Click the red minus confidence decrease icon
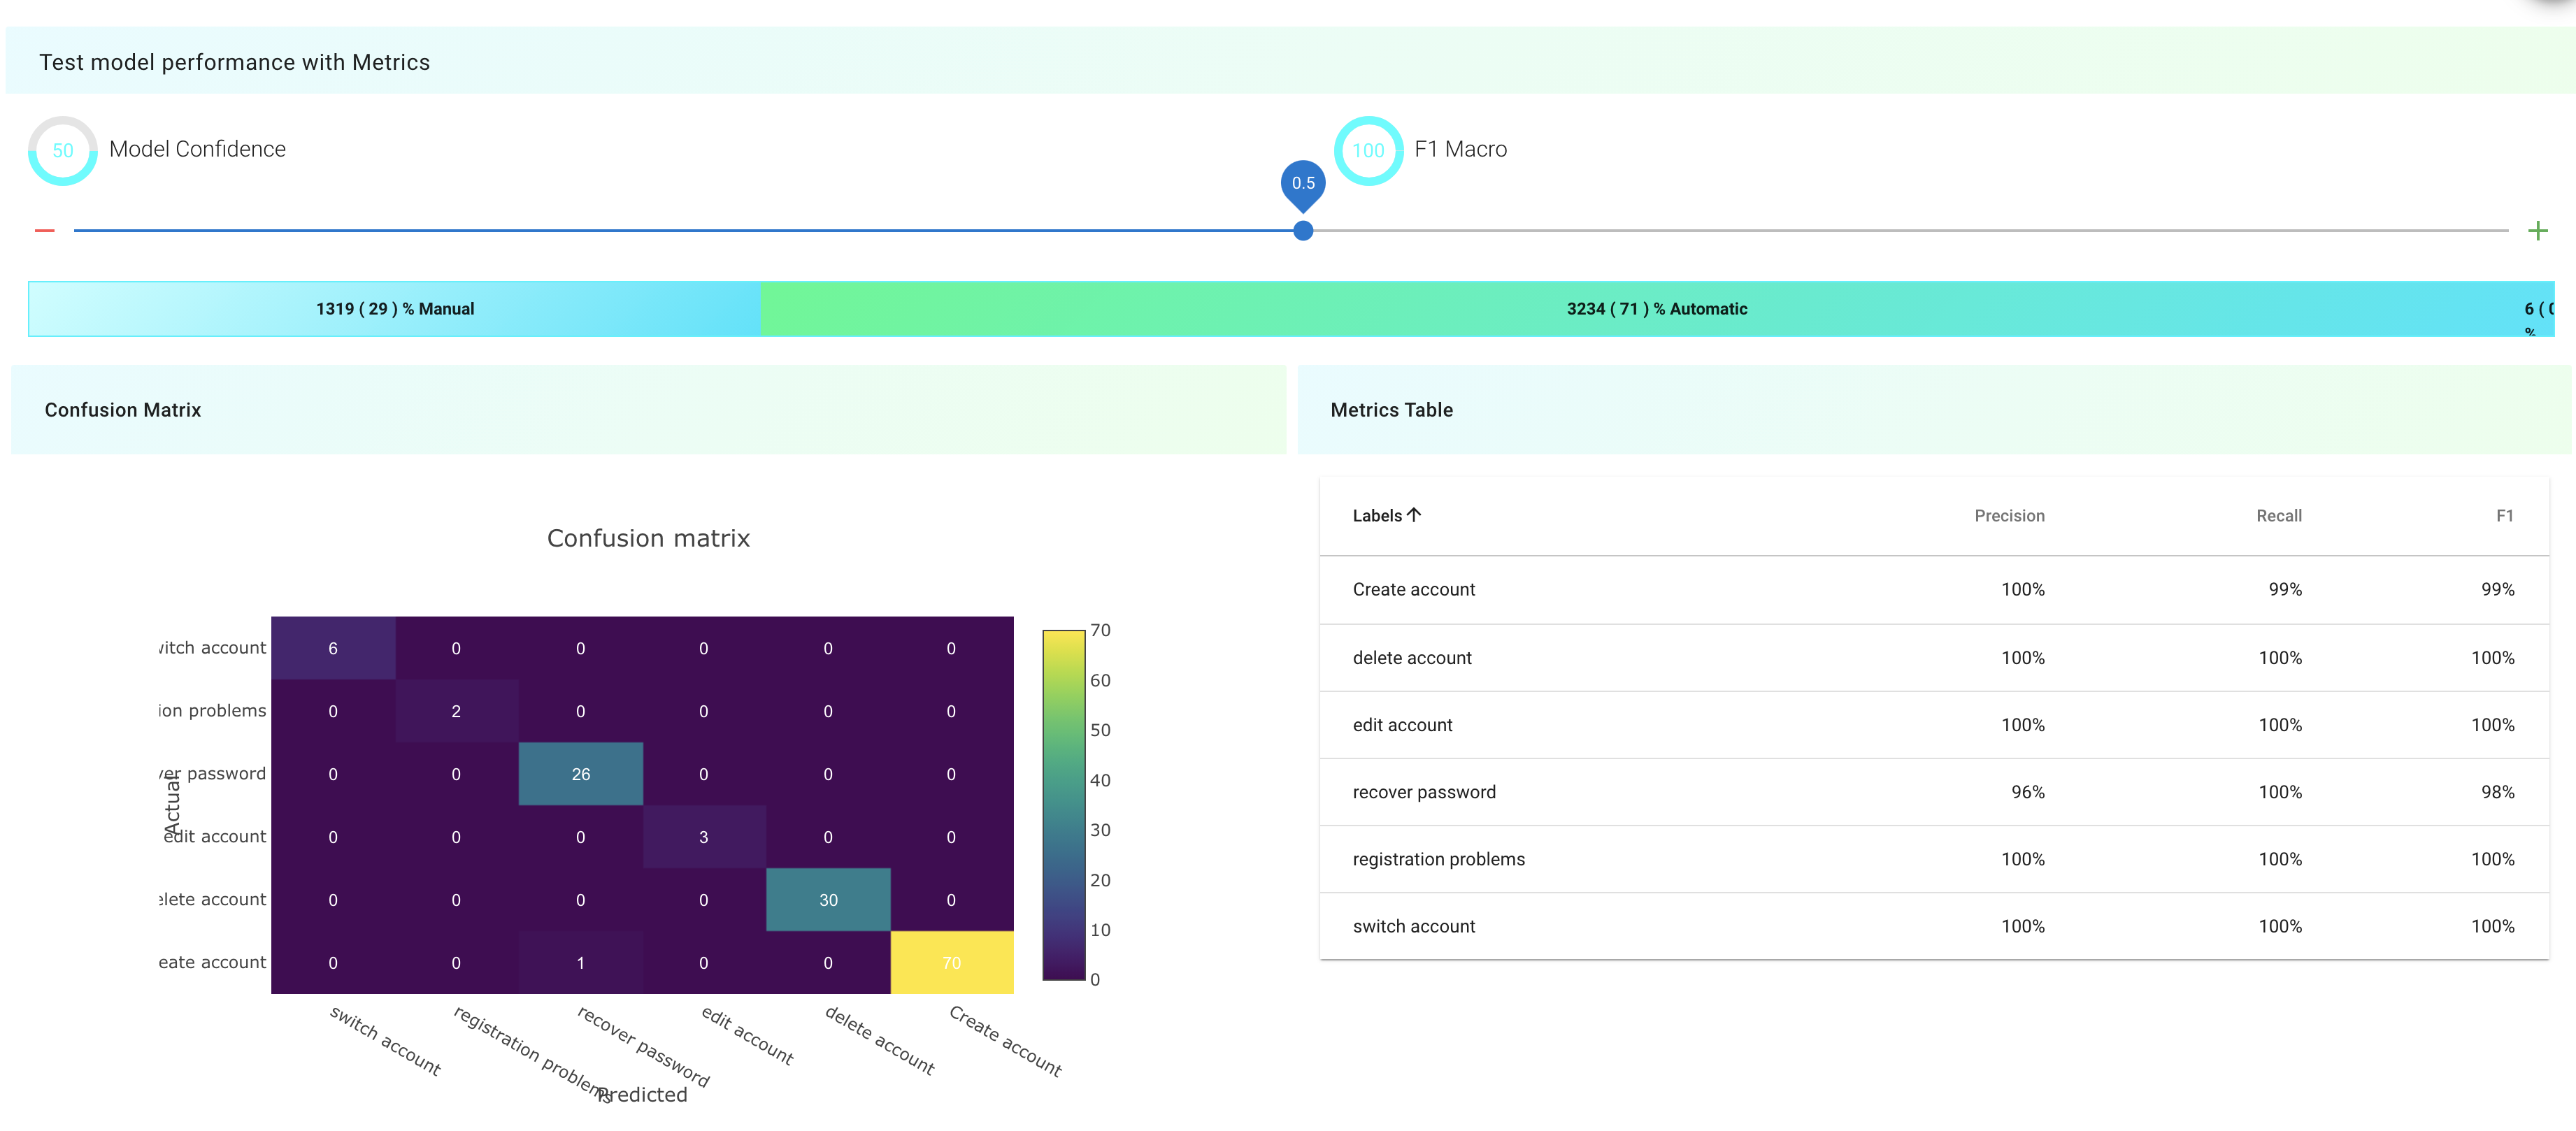Viewport: 2576px width, 1131px height. pyautogui.click(x=44, y=231)
